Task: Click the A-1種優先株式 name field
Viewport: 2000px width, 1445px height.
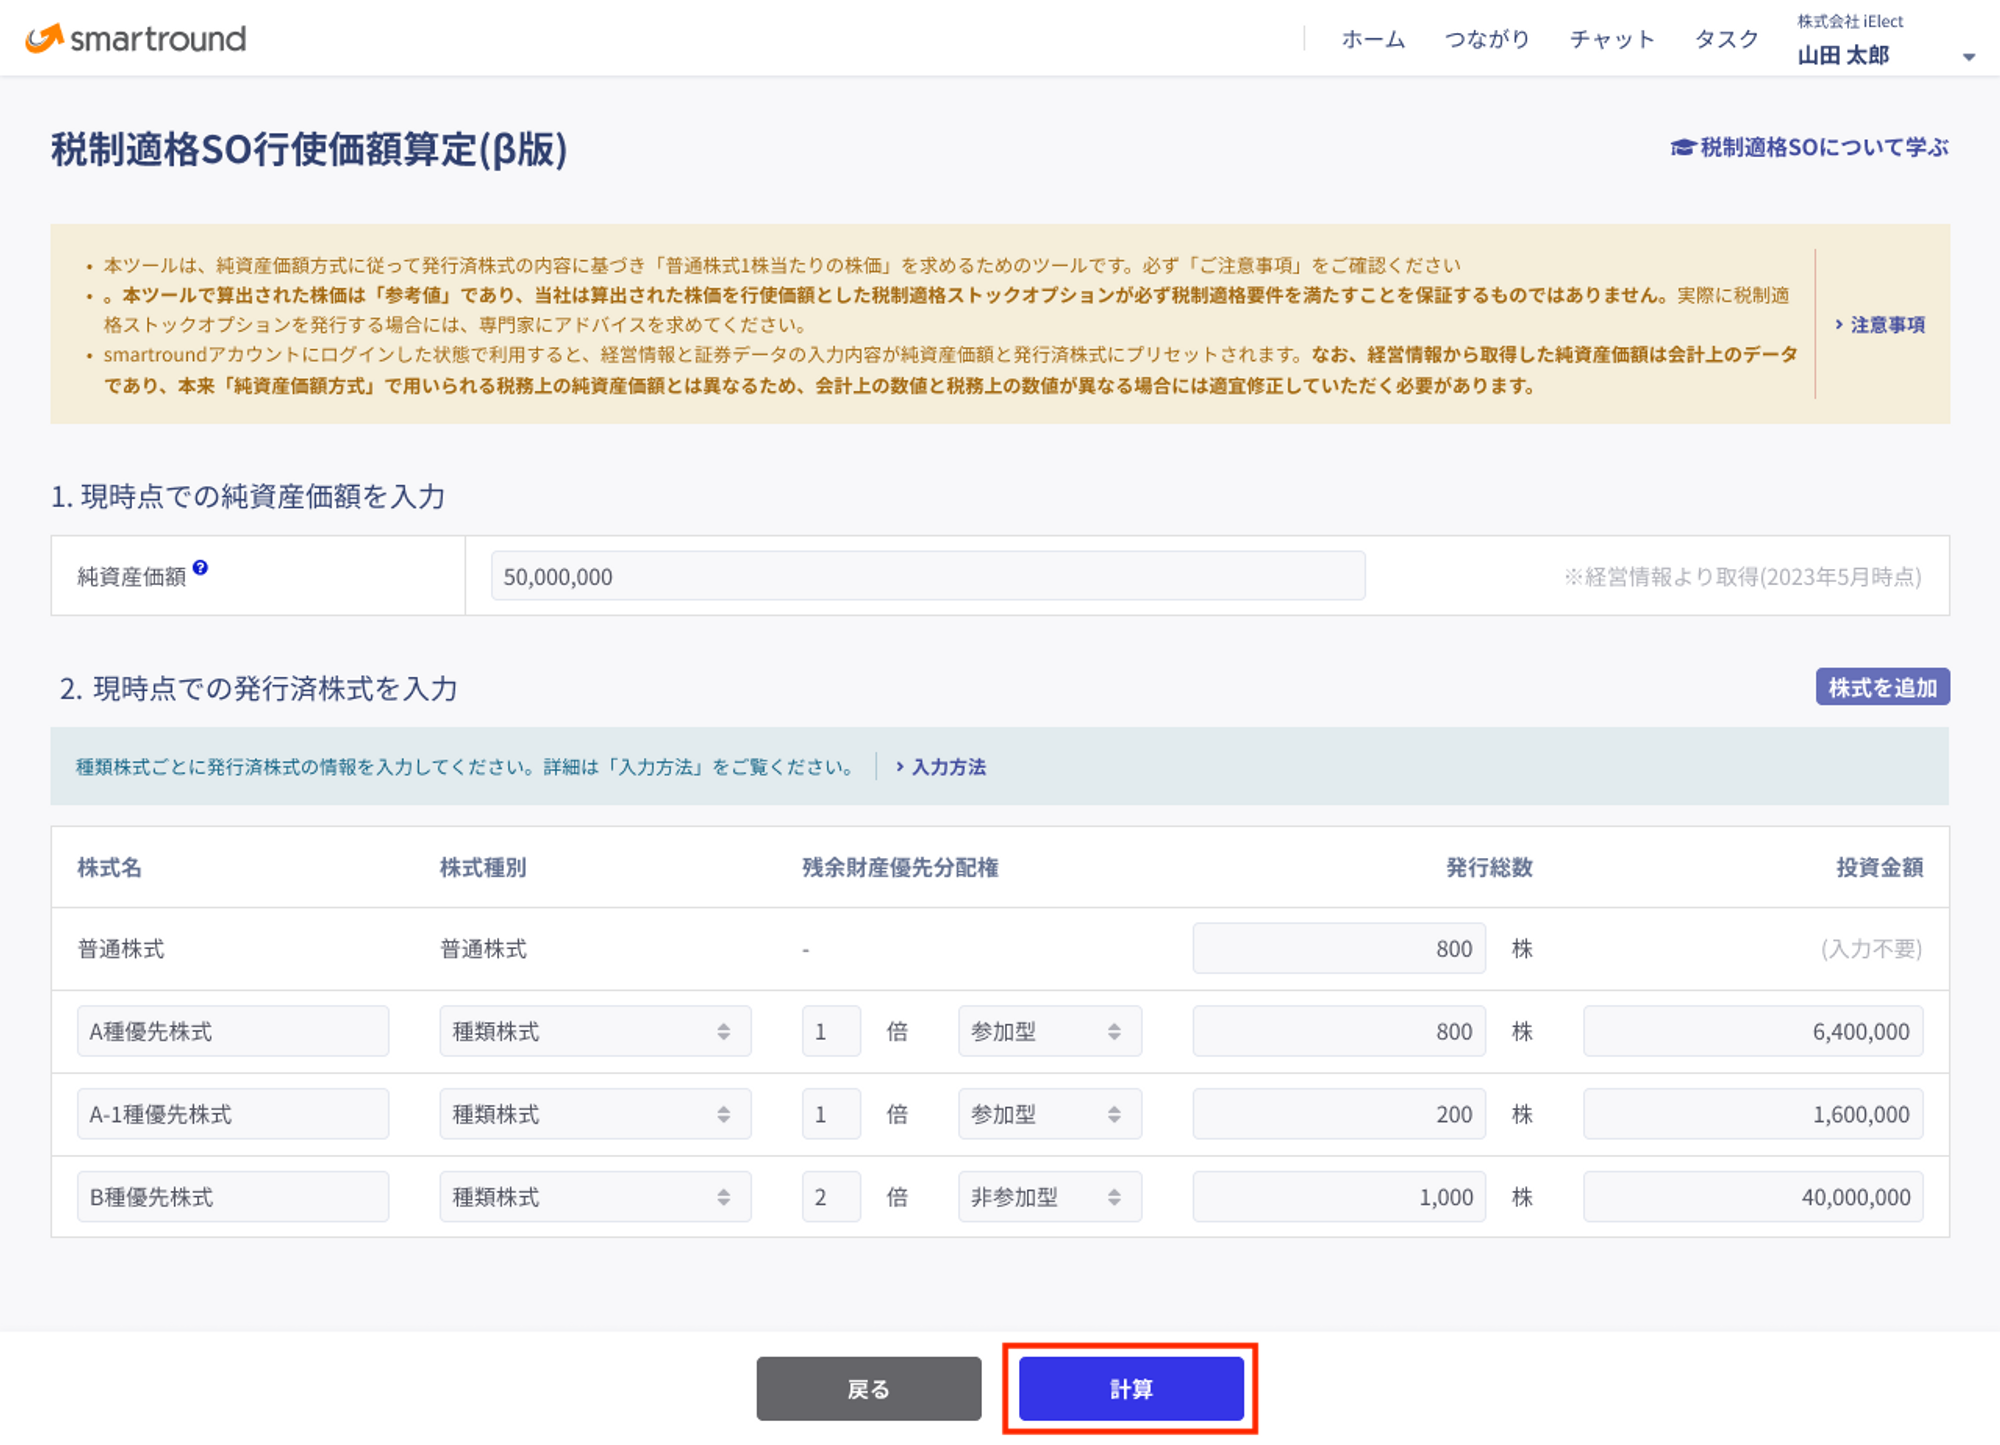Action: [x=232, y=1114]
